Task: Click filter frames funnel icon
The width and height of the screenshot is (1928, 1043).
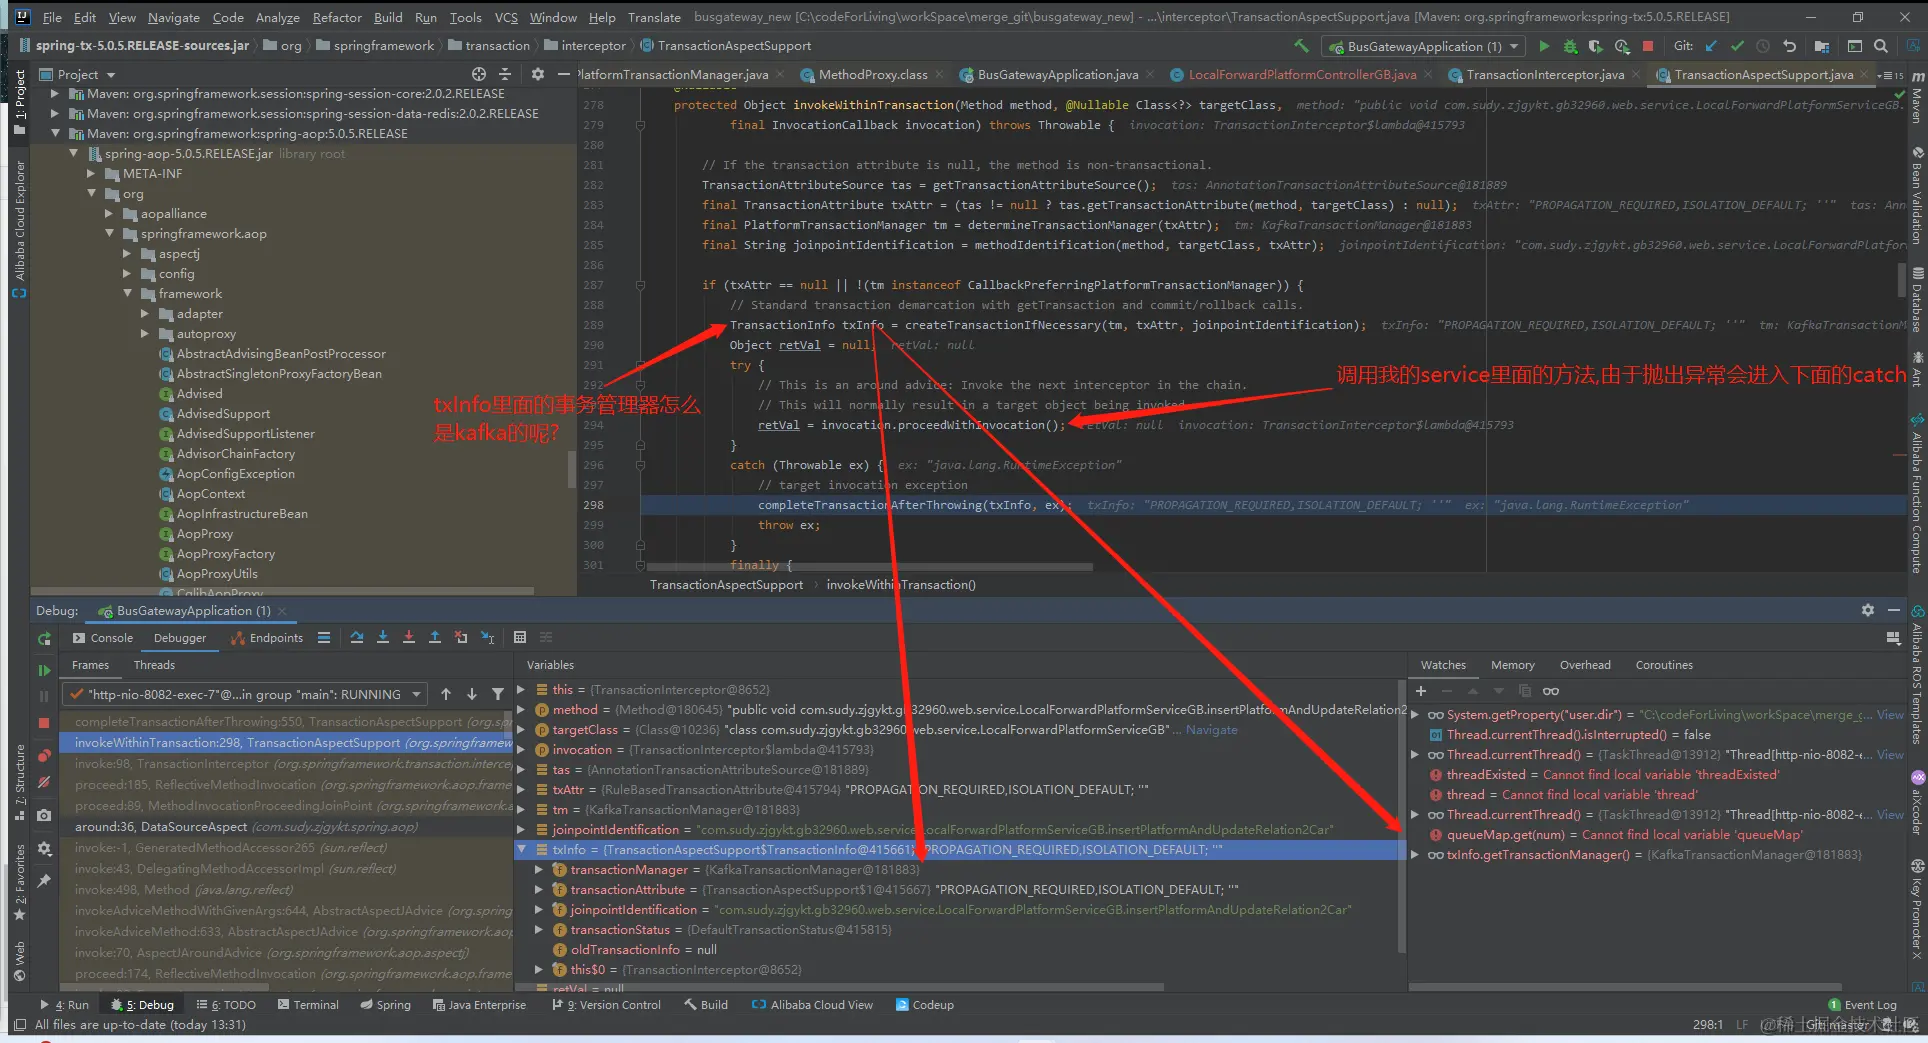Action: point(498,694)
